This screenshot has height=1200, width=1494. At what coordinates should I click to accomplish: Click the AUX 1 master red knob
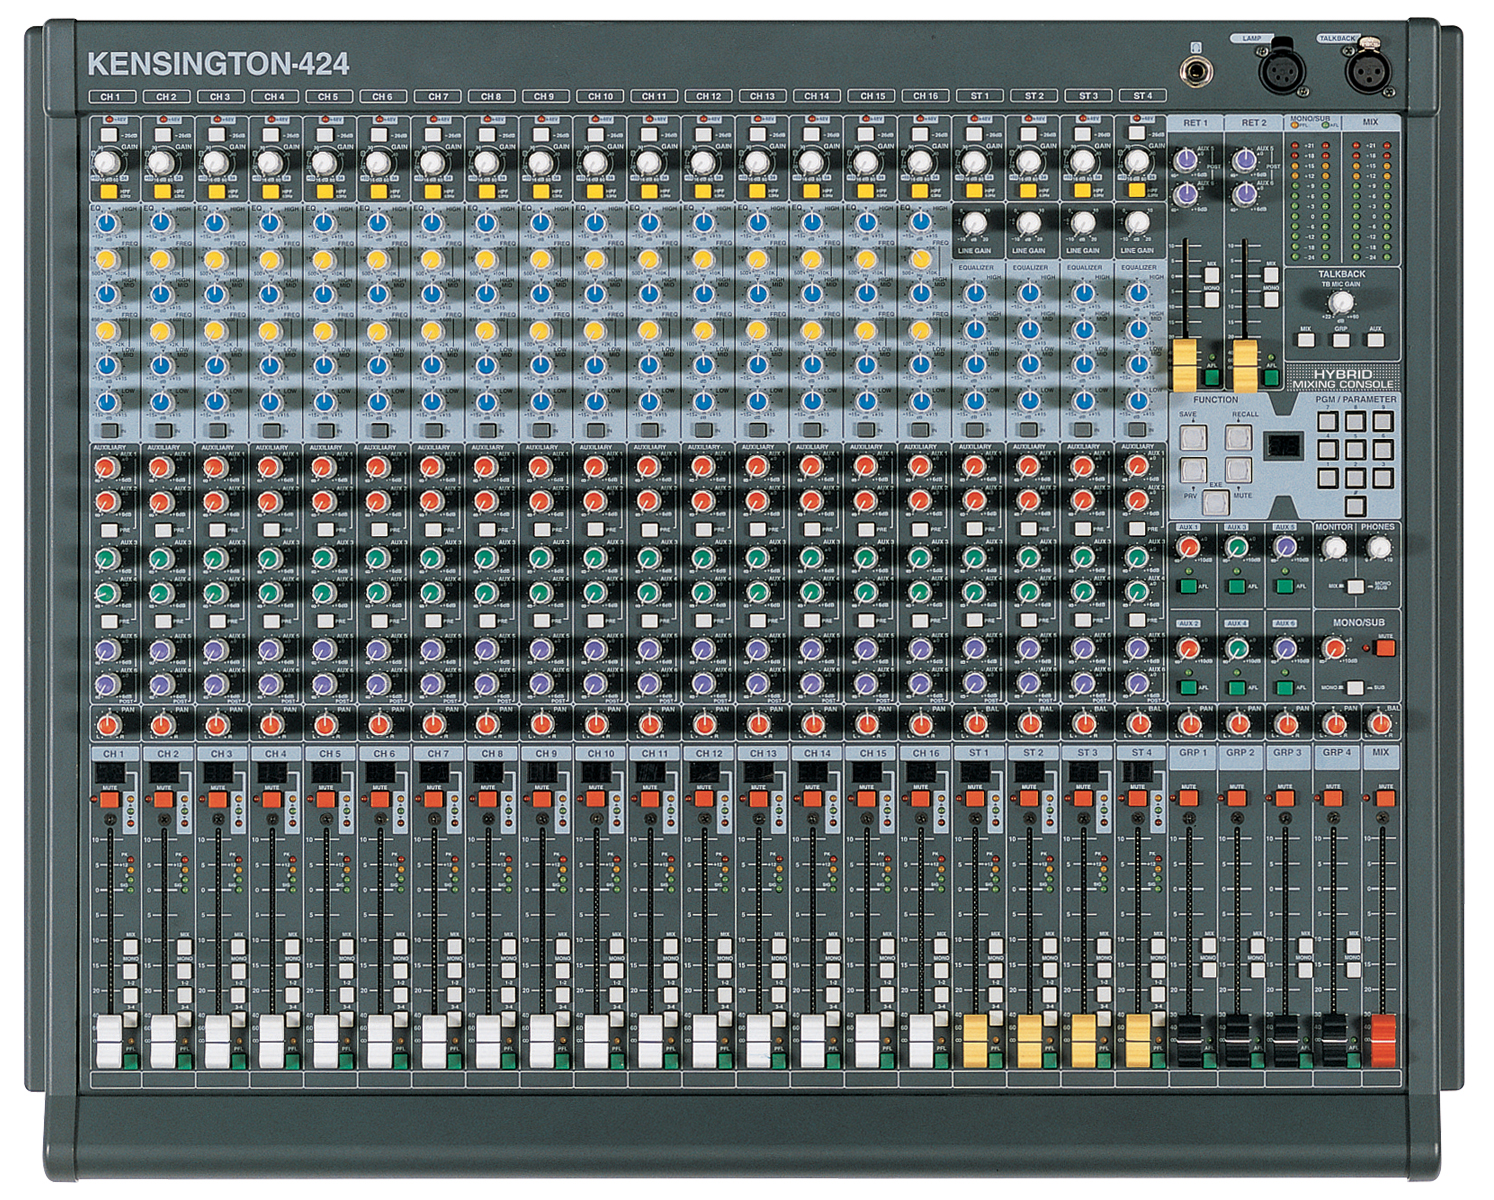(x=1188, y=547)
